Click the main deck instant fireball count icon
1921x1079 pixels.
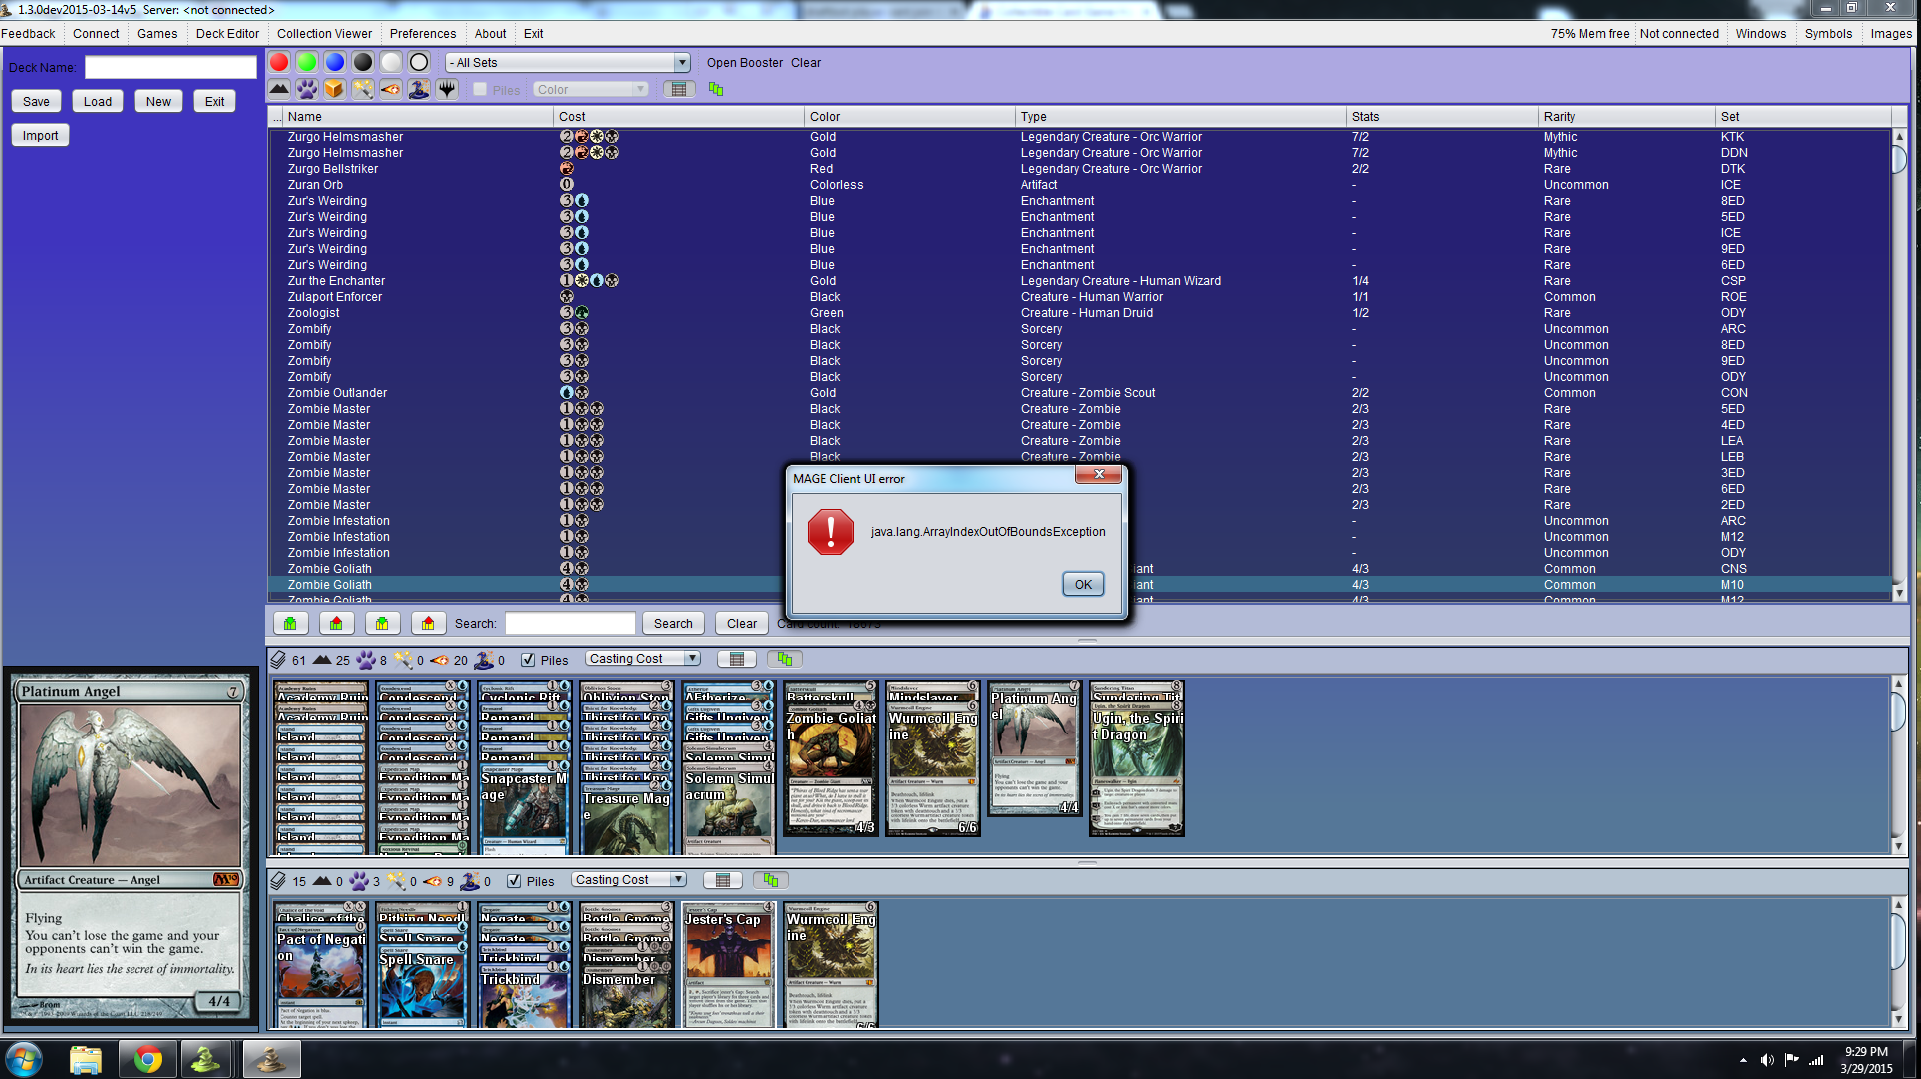pos(439,660)
